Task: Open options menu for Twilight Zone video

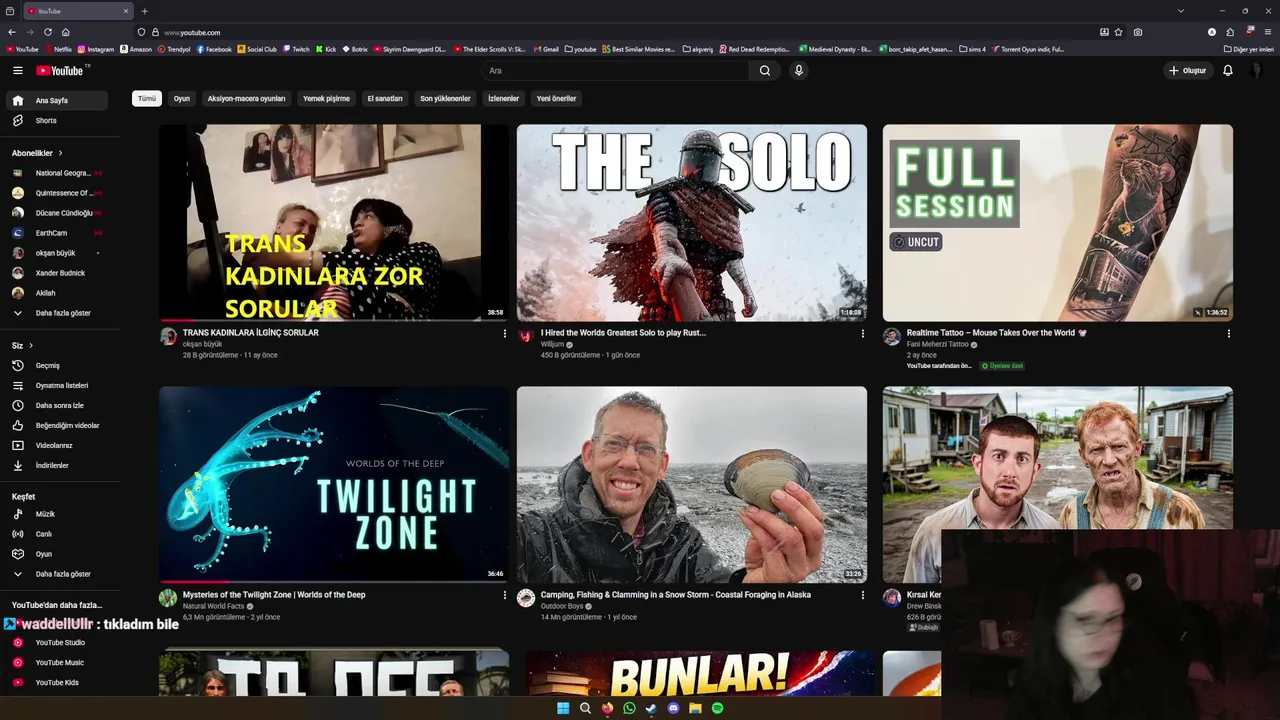Action: [504, 595]
